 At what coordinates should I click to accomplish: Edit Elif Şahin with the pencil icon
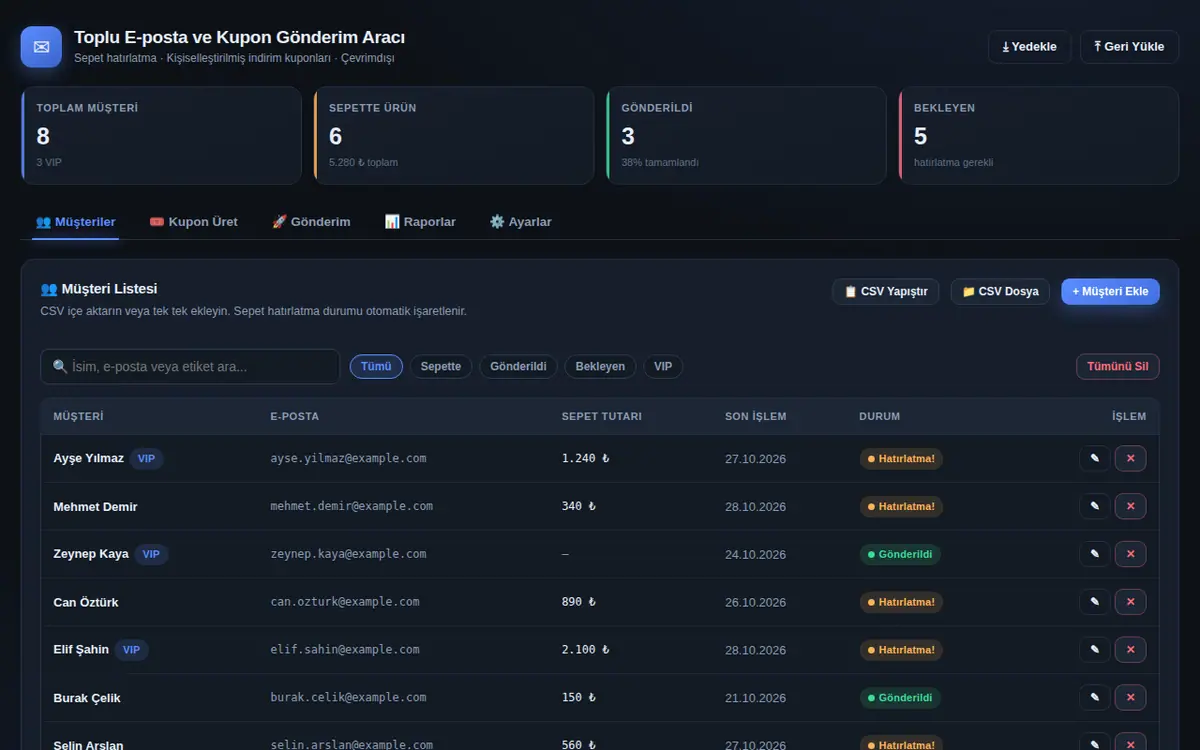click(x=1094, y=650)
